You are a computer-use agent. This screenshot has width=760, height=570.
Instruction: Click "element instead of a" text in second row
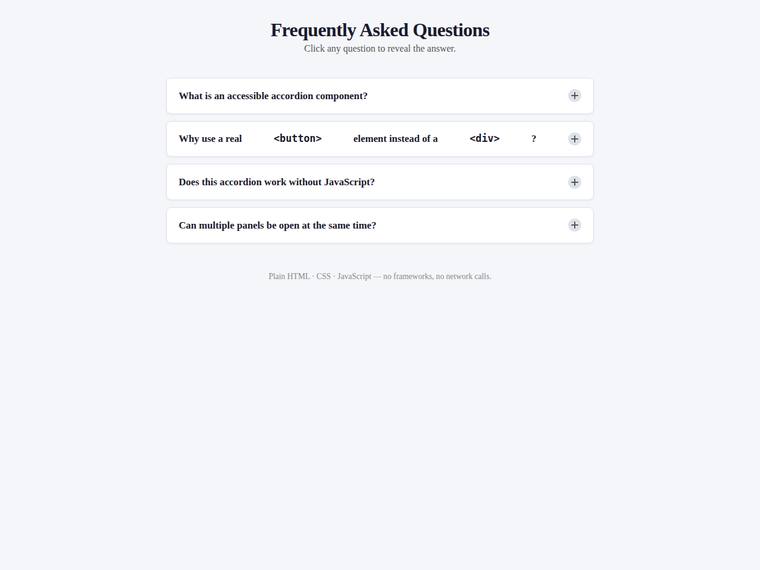pos(396,139)
